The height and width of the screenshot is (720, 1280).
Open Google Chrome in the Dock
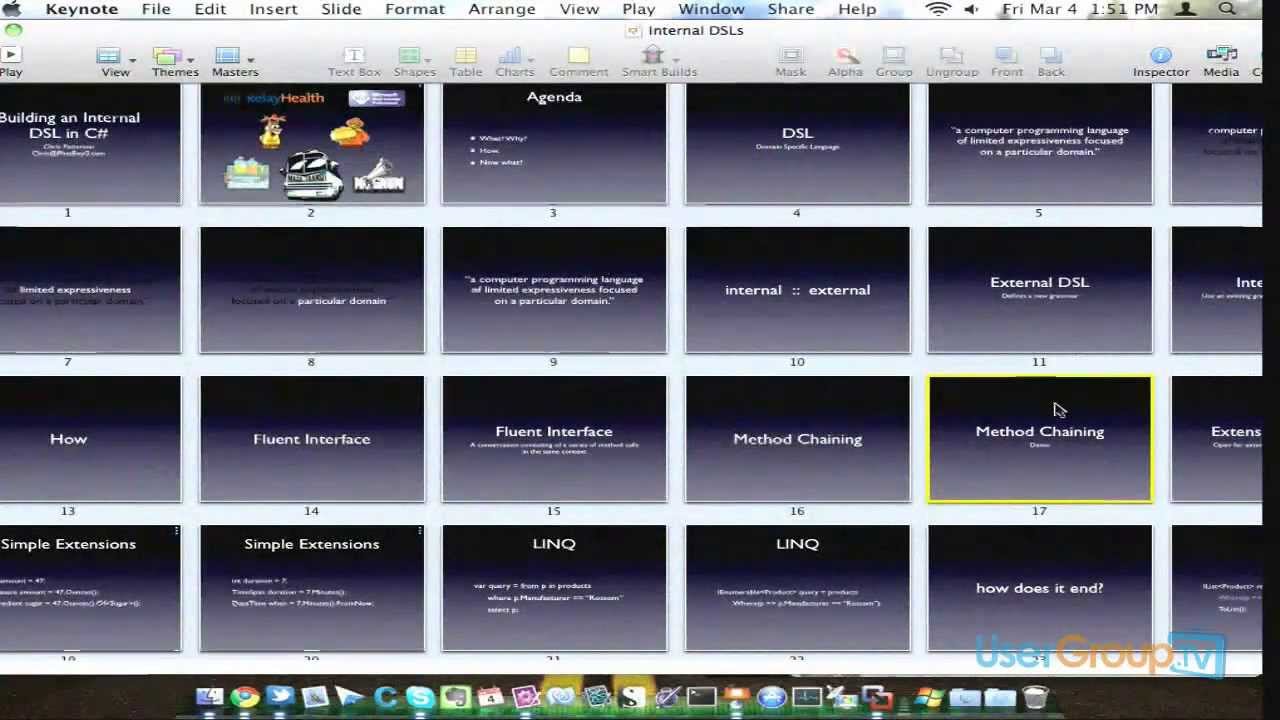[245, 697]
